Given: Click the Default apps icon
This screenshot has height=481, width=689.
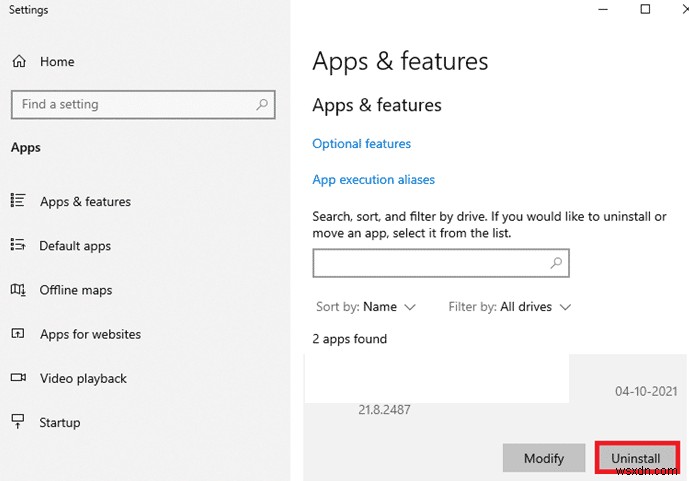Looking at the screenshot, I should pyautogui.click(x=18, y=245).
